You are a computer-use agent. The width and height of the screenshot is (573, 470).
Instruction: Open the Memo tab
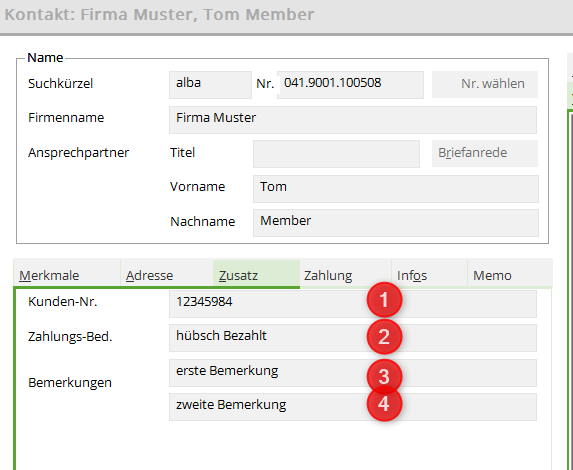pos(510,275)
